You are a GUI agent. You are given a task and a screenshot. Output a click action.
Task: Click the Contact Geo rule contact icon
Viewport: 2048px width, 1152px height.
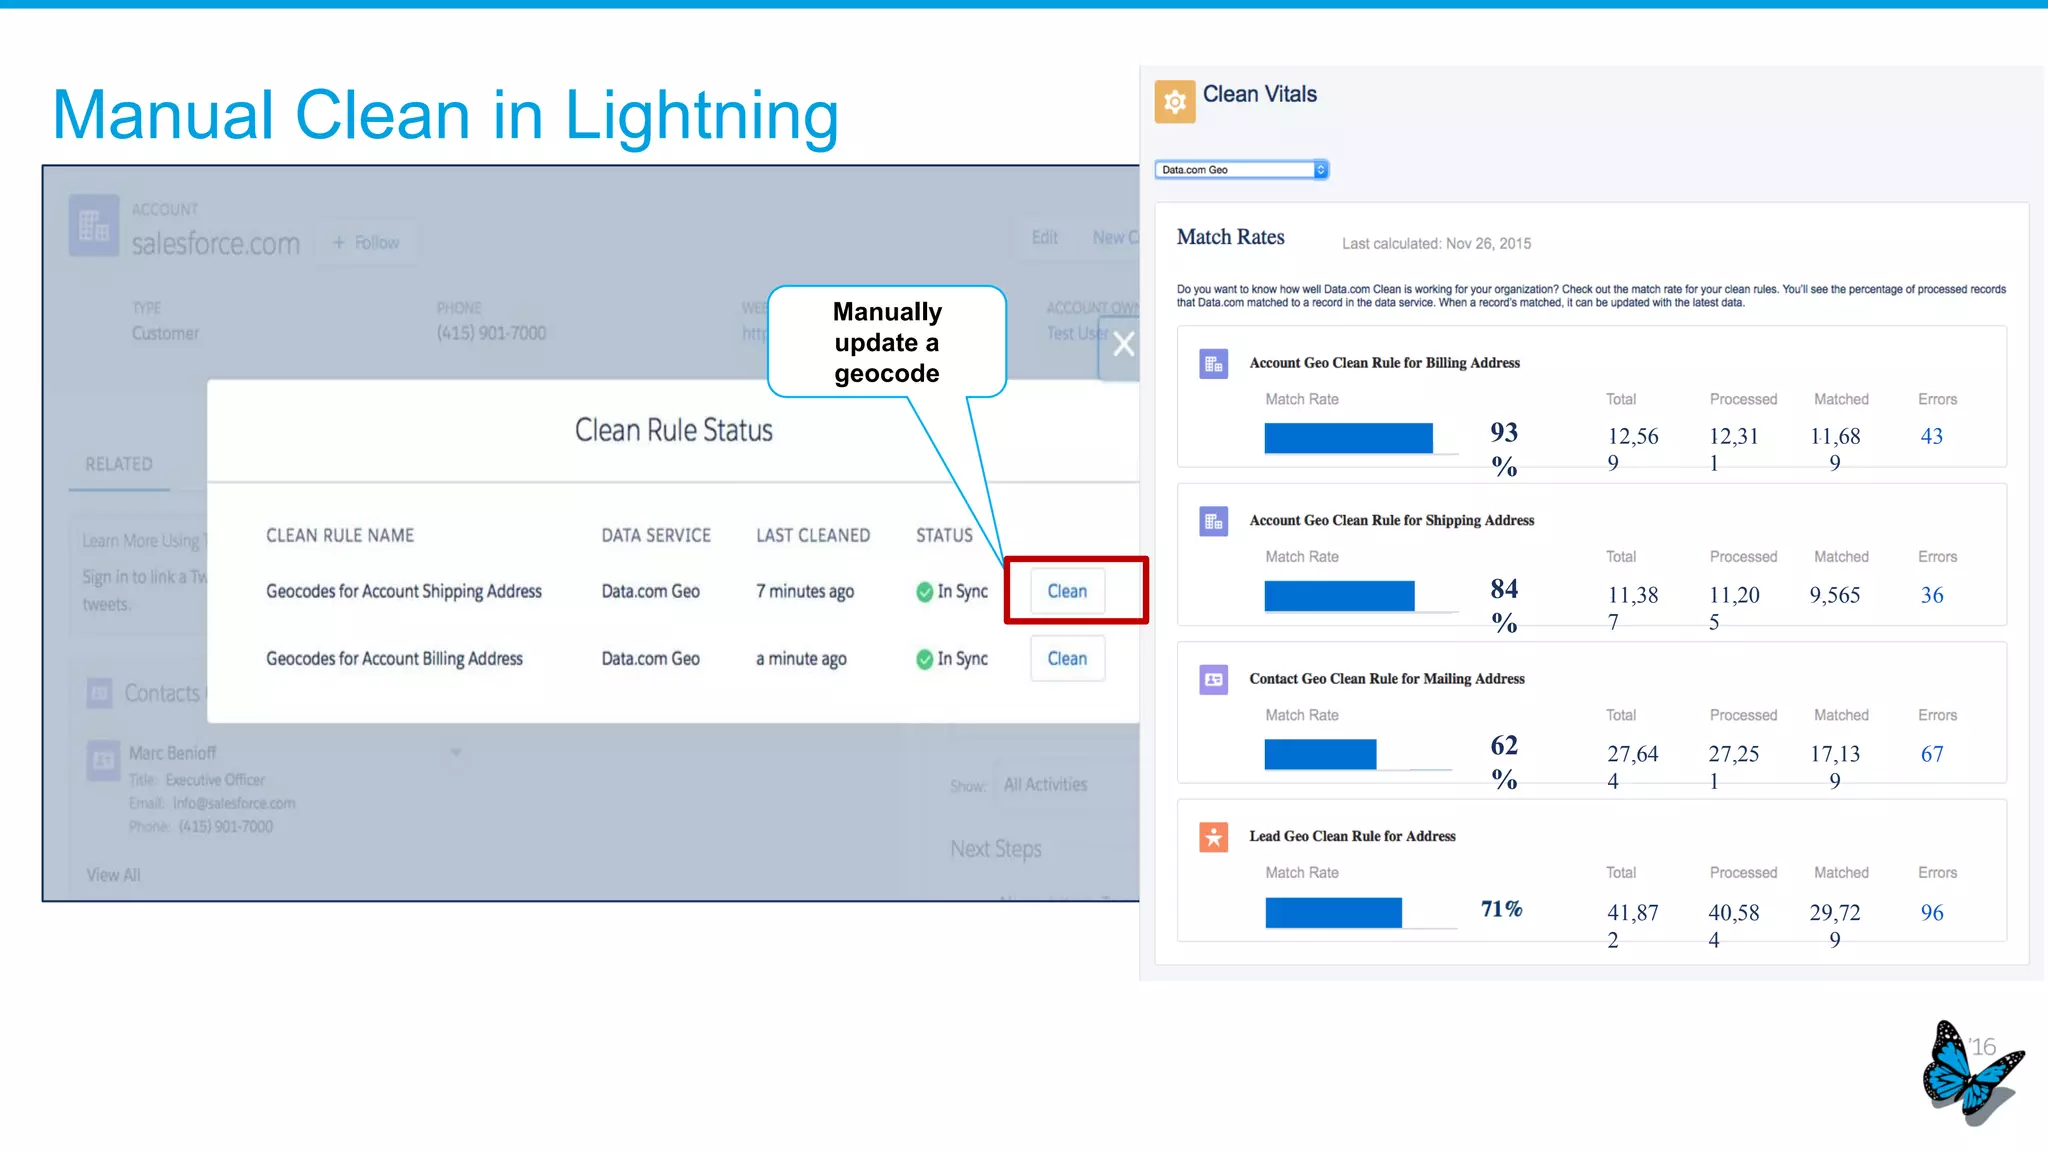click(1213, 679)
